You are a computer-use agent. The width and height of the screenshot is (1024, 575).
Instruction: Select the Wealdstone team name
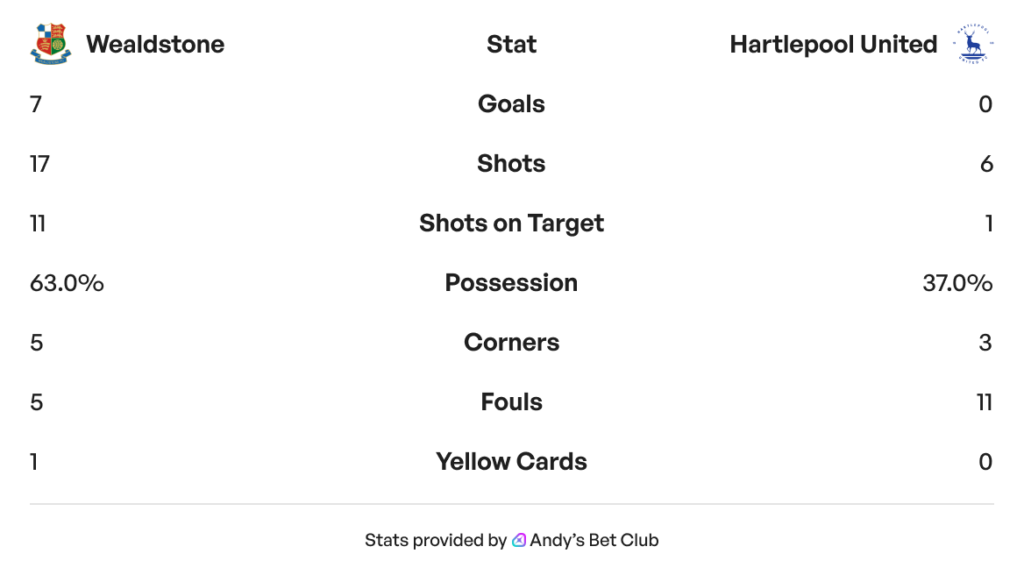click(155, 44)
